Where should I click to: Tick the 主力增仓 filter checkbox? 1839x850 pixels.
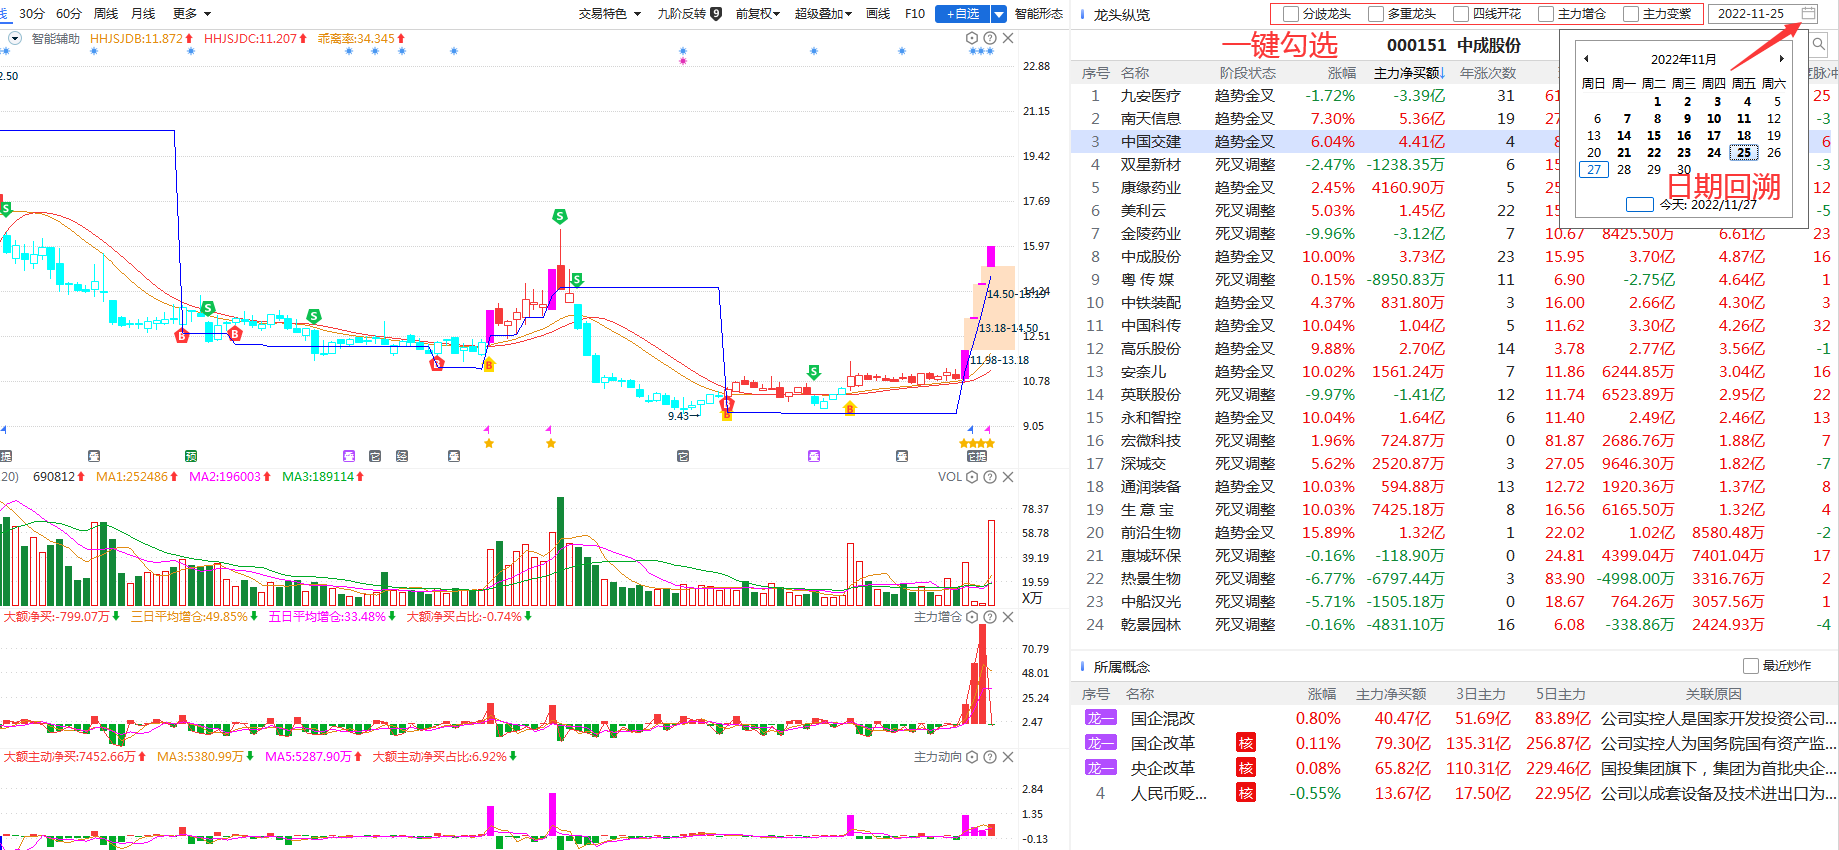(x=1546, y=14)
